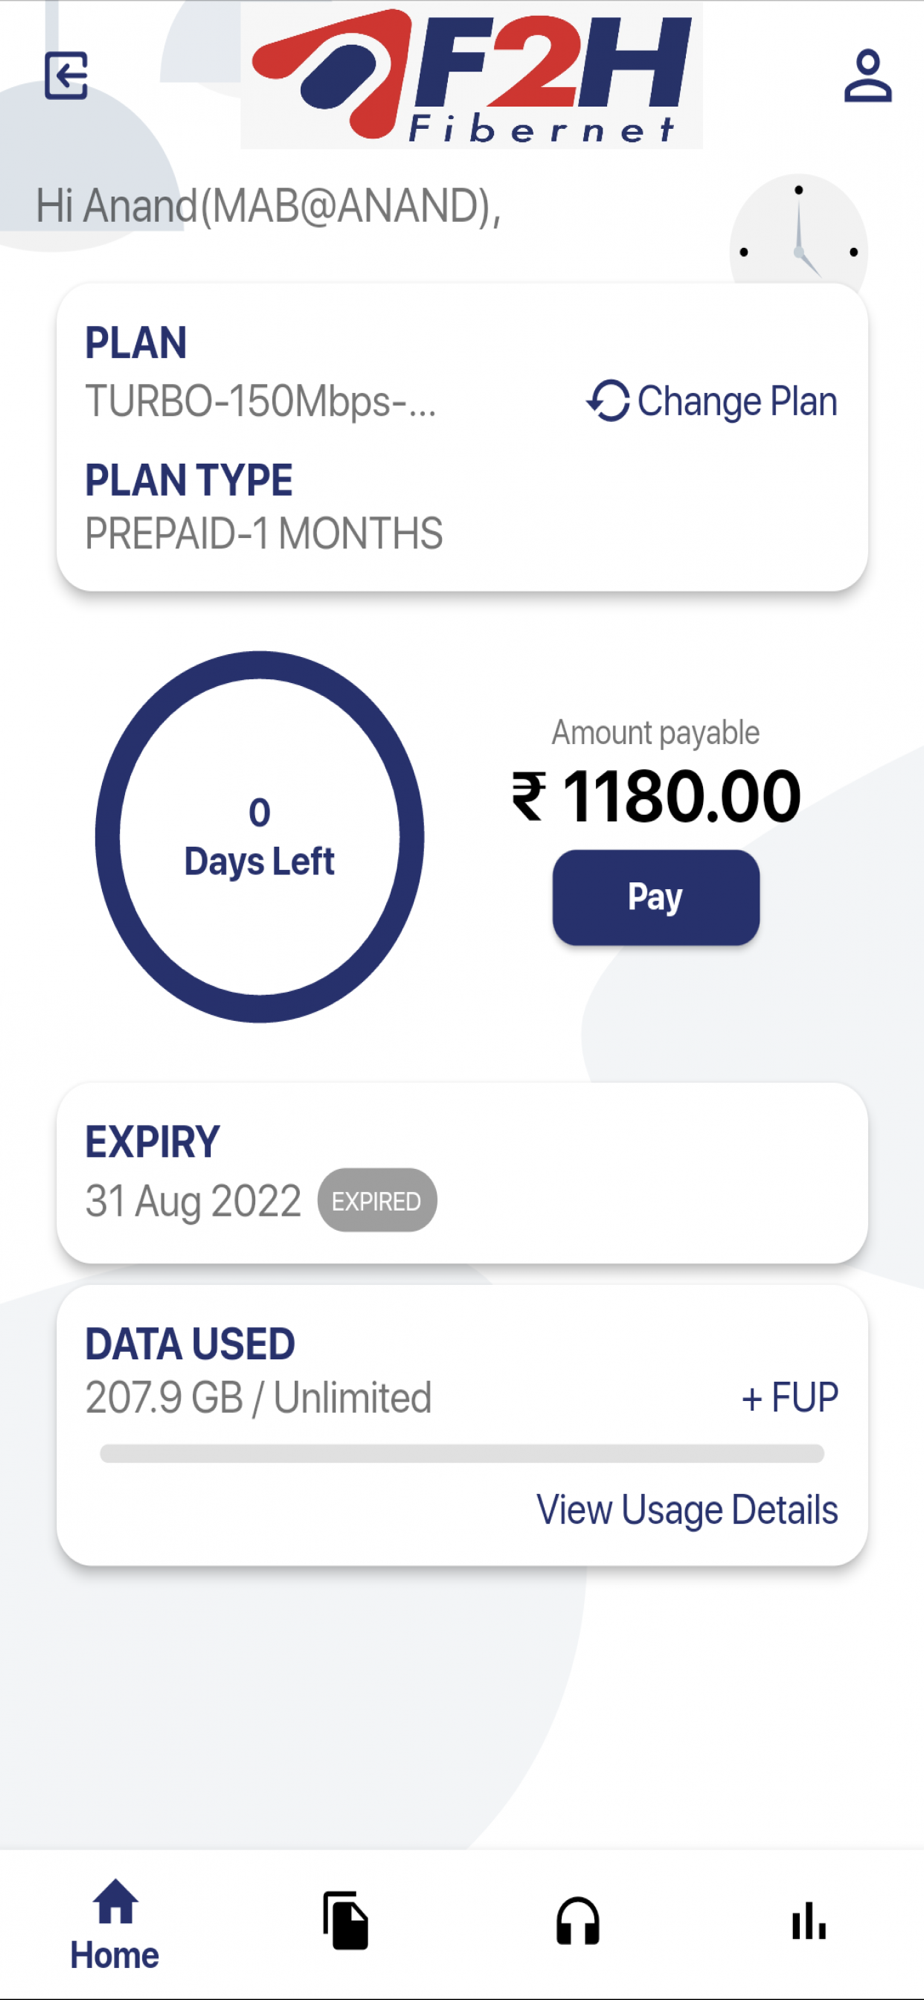
Task: Open the headphones support icon
Action: [577, 1920]
